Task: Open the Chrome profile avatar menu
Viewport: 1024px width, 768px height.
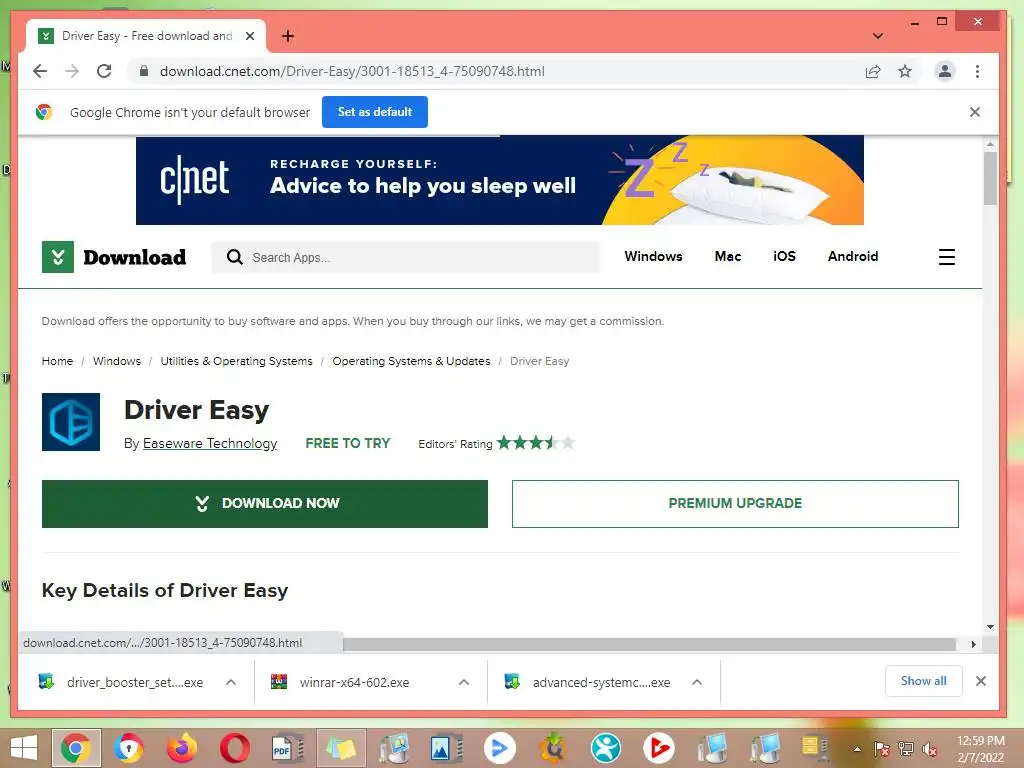Action: click(944, 71)
